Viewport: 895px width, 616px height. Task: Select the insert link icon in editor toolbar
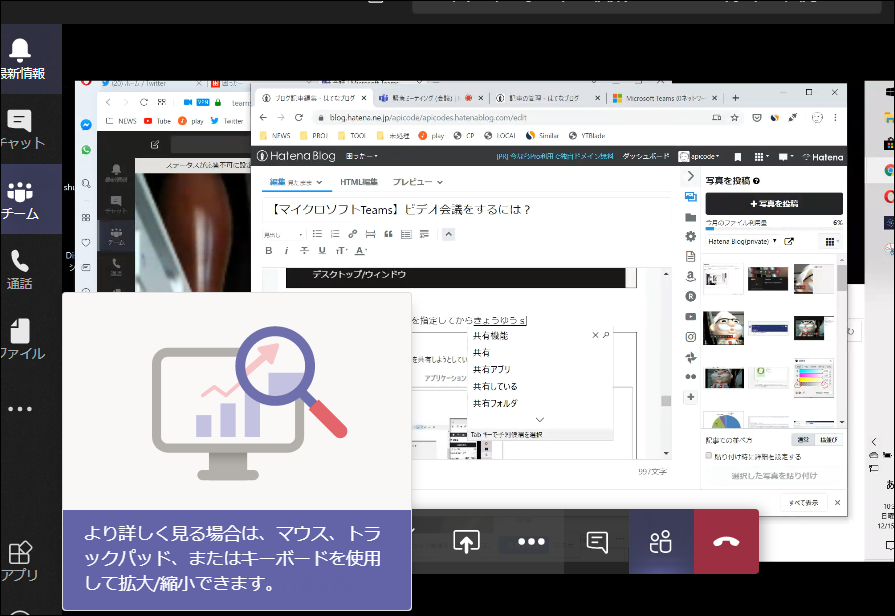pos(352,233)
